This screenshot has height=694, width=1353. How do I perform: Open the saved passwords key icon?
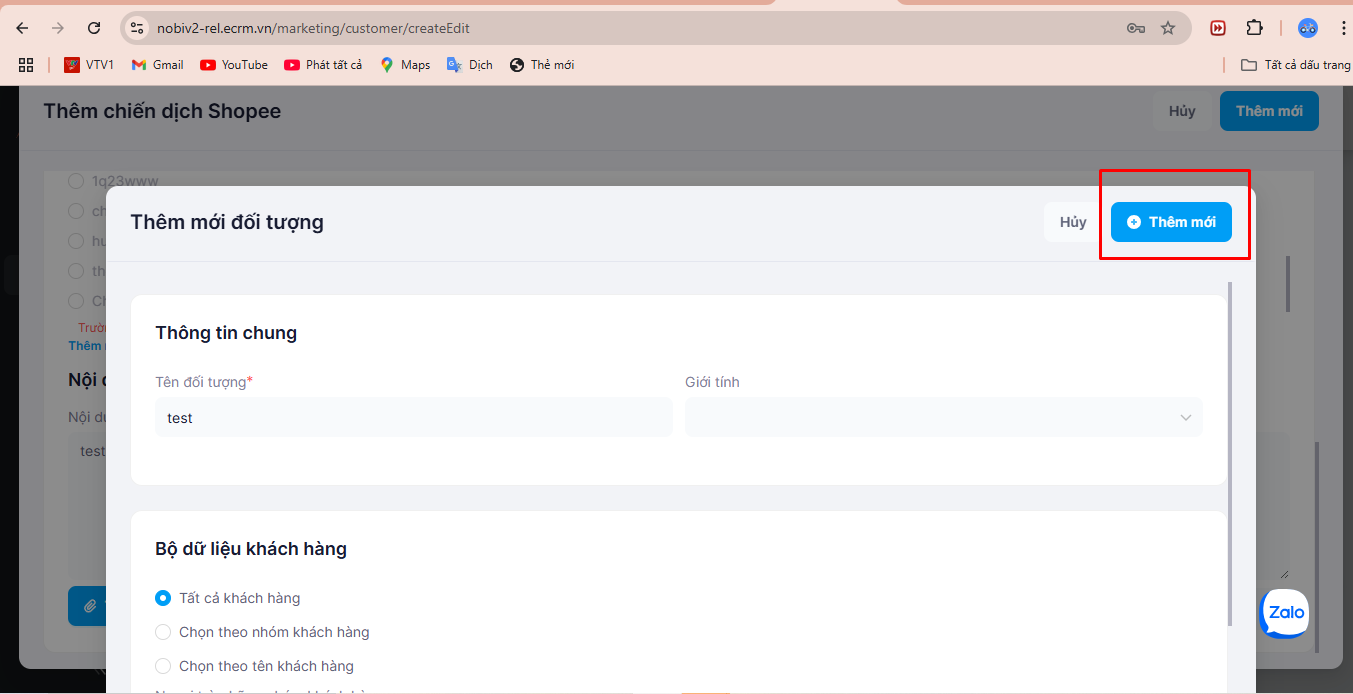click(x=1135, y=28)
